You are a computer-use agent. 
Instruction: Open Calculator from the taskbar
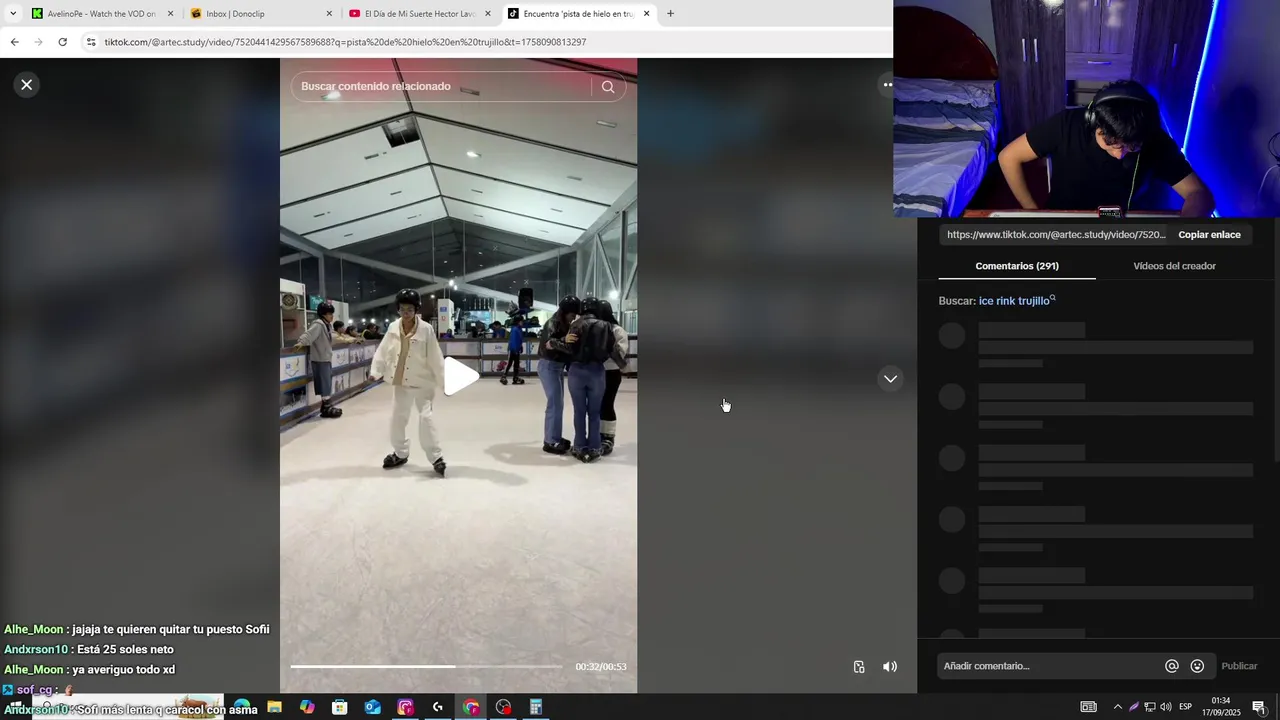tap(536, 707)
